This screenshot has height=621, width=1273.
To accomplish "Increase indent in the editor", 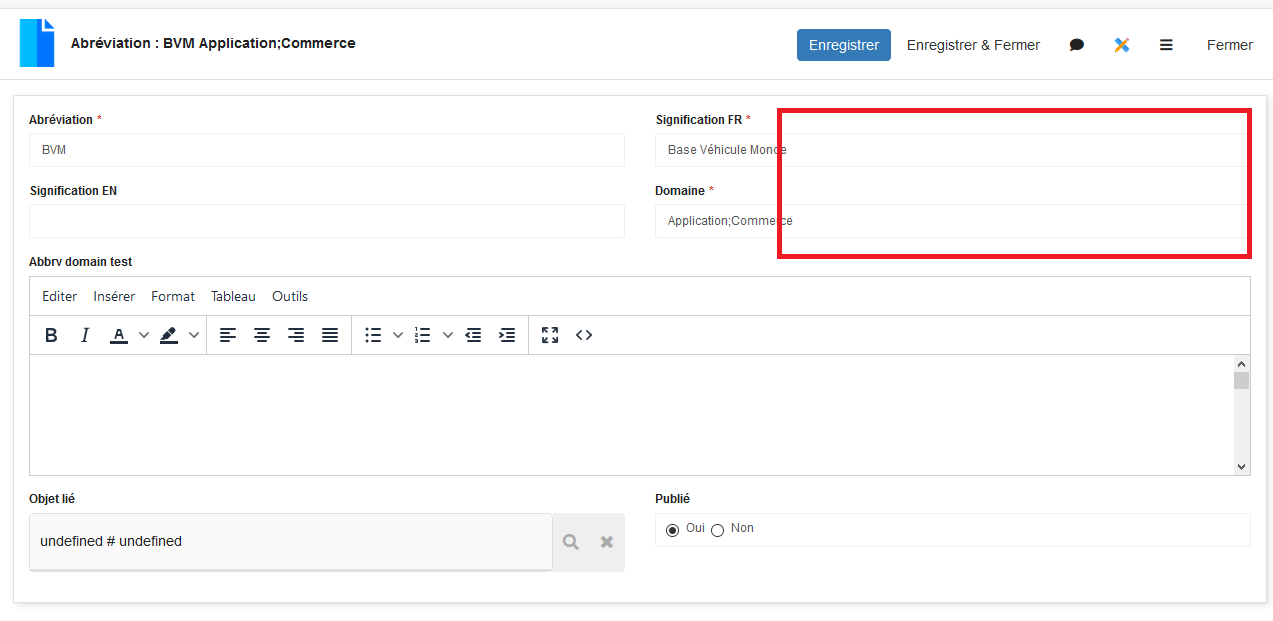I will [x=507, y=335].
